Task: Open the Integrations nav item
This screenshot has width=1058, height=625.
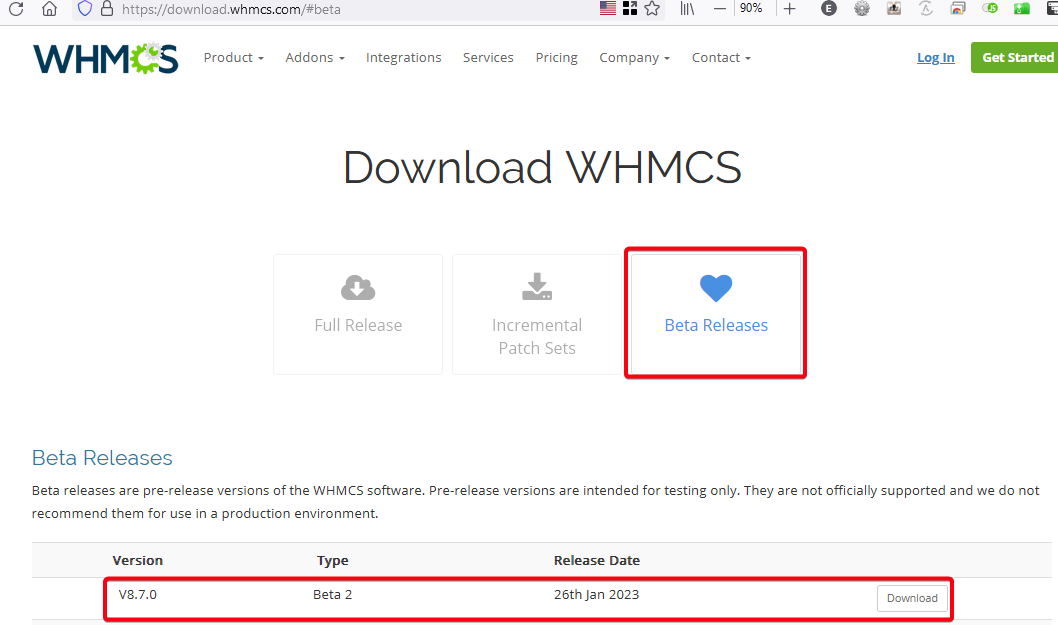Action: coord(403,58)
